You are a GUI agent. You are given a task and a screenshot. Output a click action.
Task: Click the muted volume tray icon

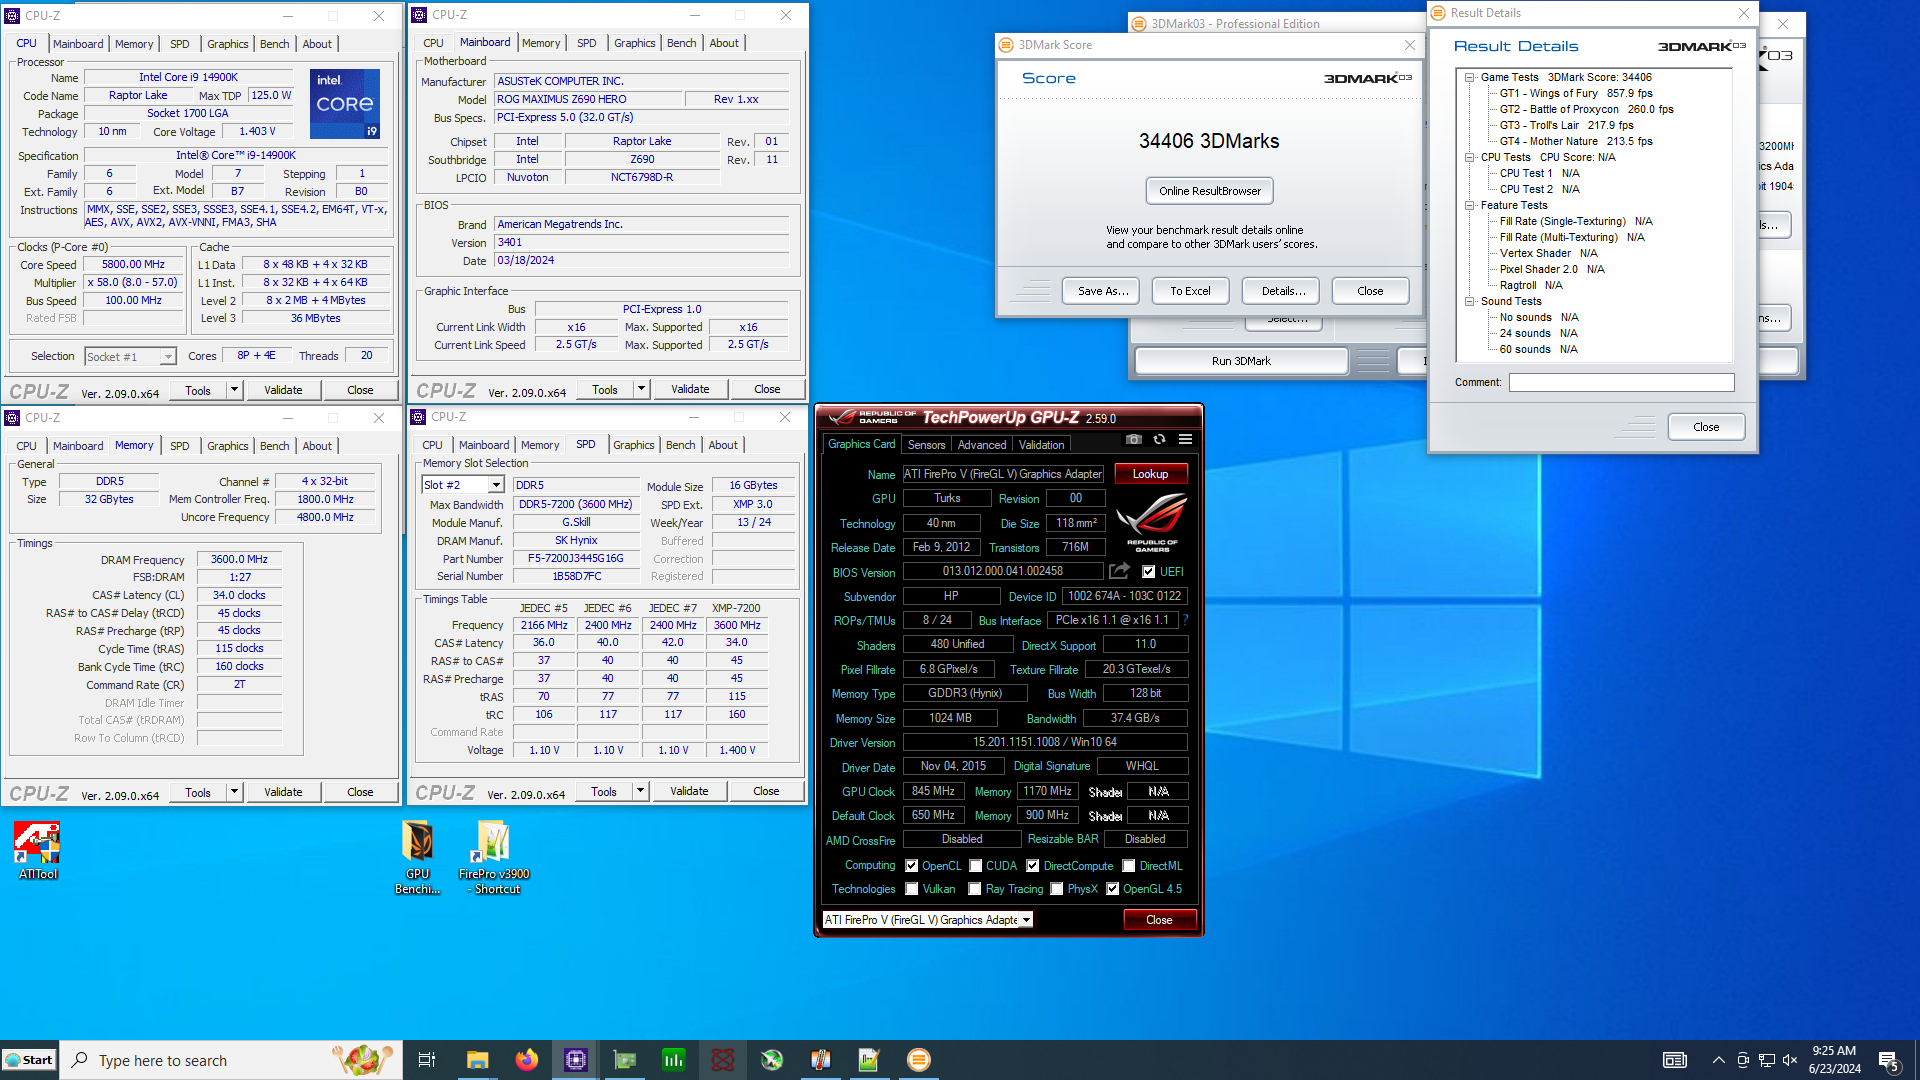pyautogui.click(x=1790, y=1060)
